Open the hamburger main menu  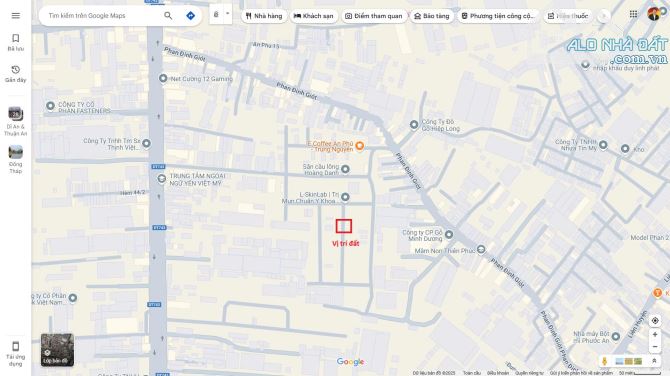click(15, 16)
